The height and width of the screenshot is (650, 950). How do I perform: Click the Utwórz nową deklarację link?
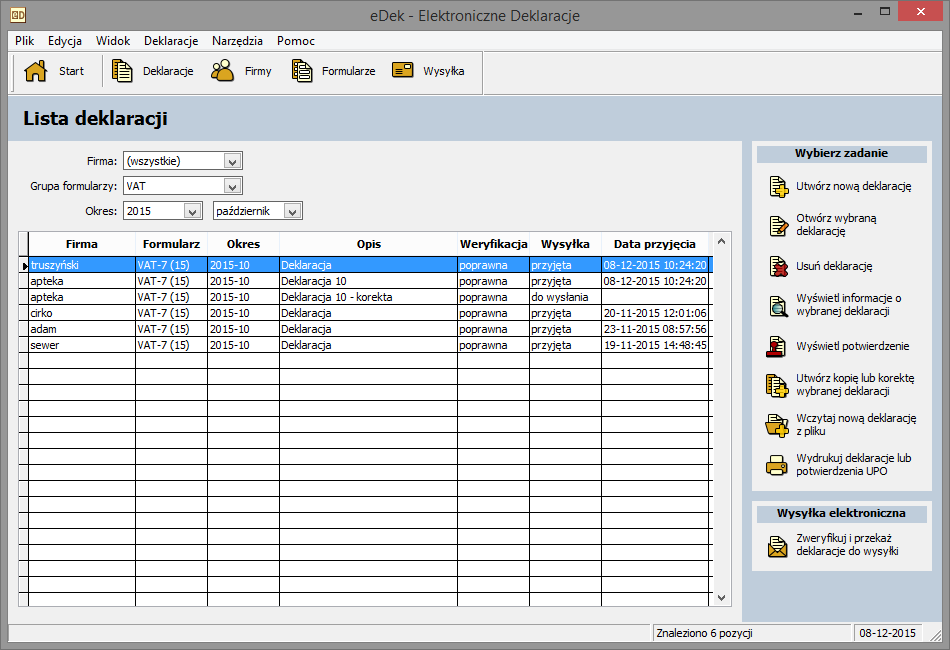(854, 187)
